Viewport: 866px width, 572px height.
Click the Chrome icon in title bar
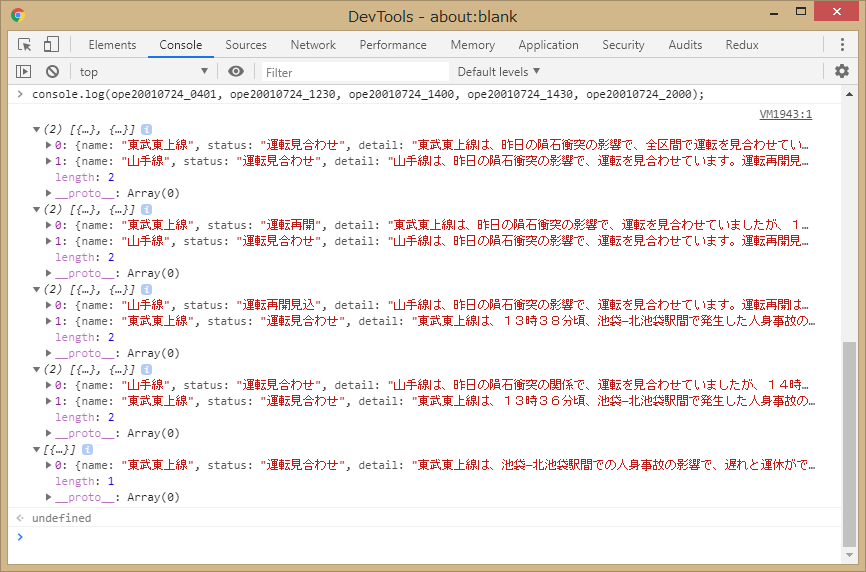click(18, 16)
